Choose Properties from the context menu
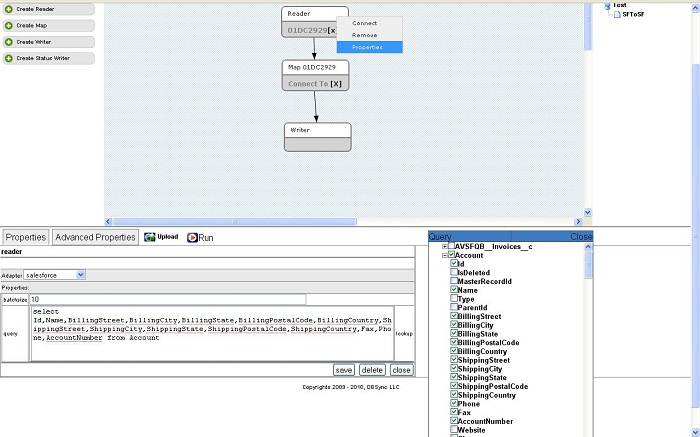 367,47
